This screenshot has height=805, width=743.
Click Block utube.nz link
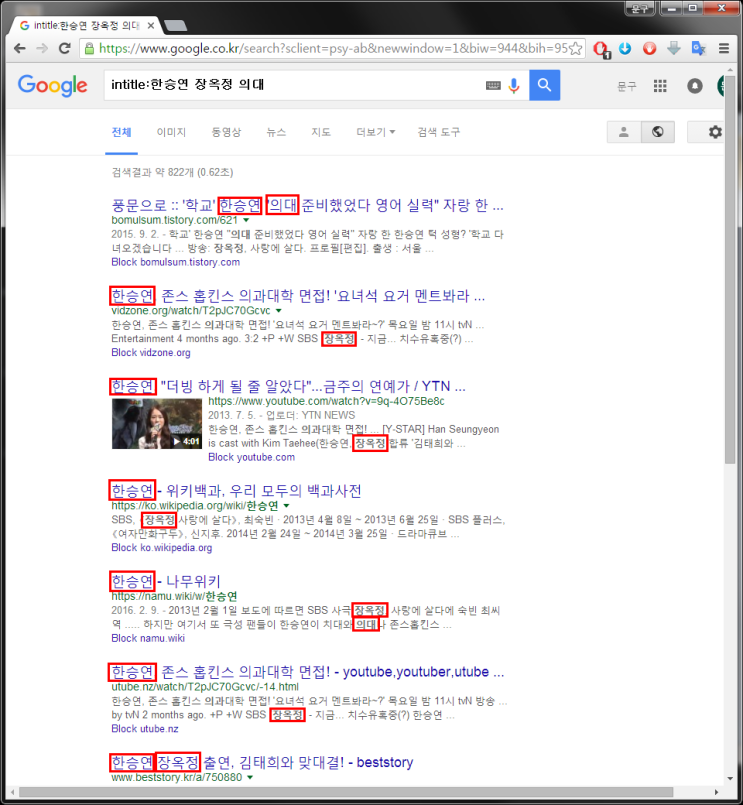(x=145, y=729)
